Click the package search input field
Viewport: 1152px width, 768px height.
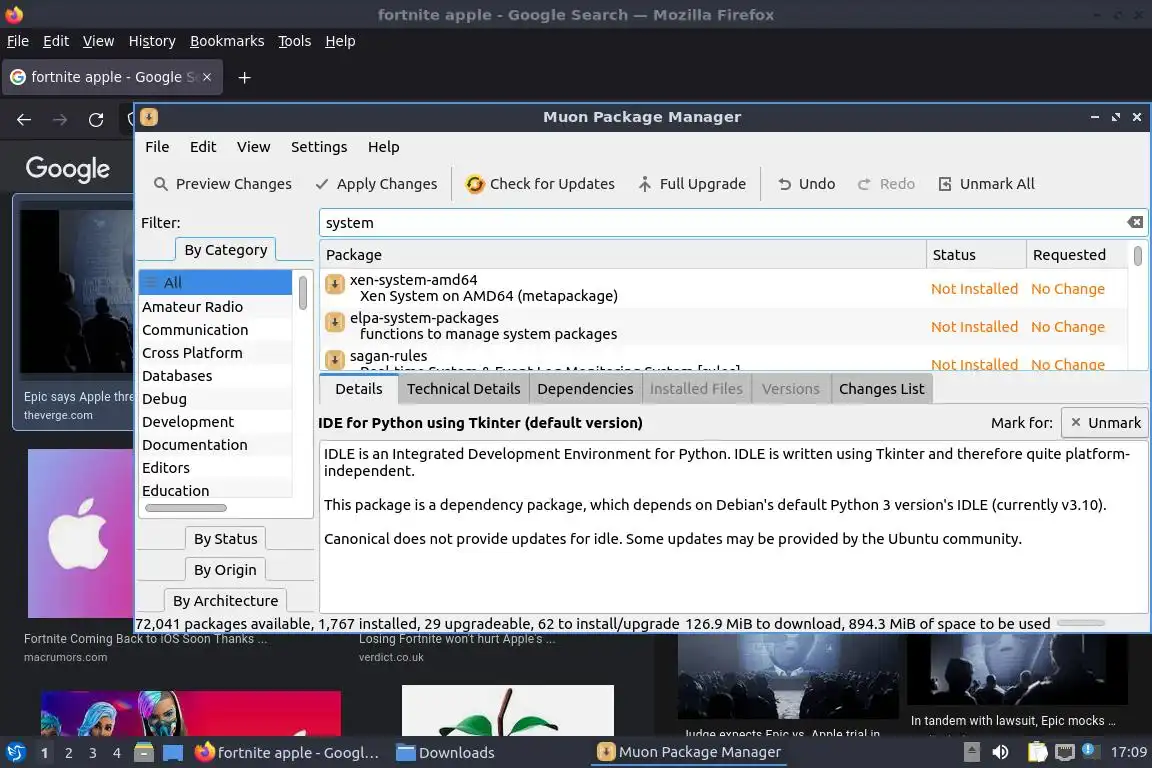[x=724, y=223]
